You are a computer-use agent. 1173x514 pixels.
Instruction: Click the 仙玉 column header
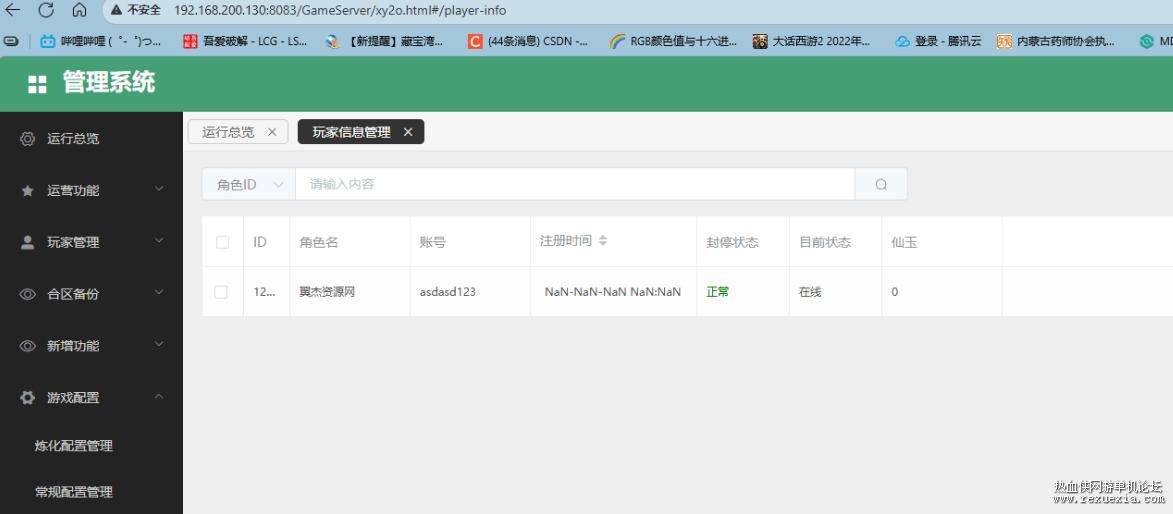904,242
